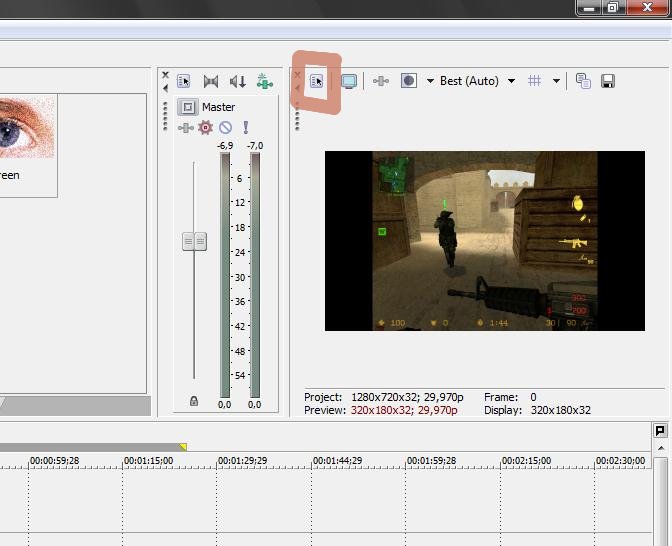Viewport: 672px width, 546px height.
Task: Click the Display 320x180x32 value
Action: coord(561,410)
